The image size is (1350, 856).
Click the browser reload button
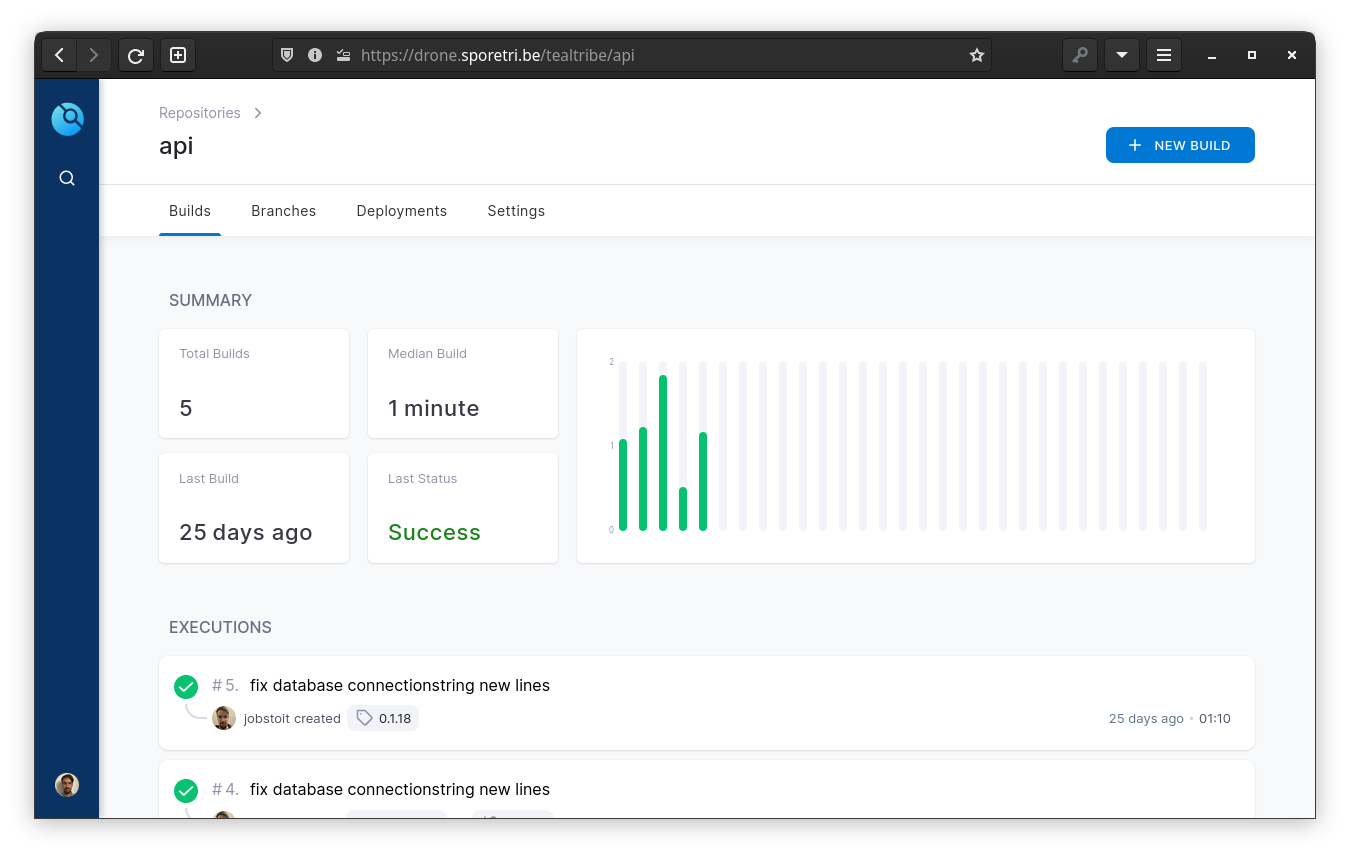click(136, 55)
